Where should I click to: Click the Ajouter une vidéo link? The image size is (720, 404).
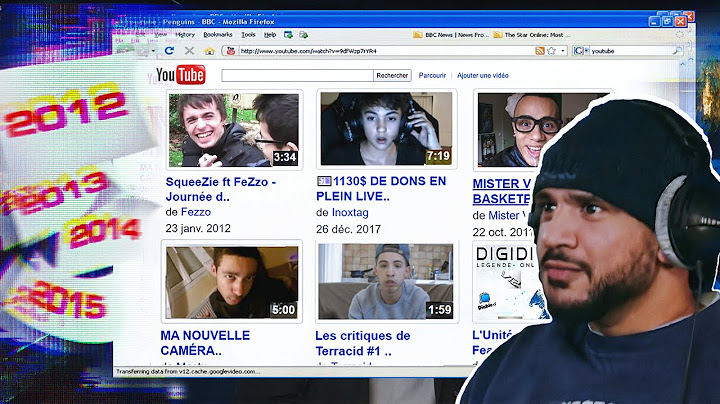[x=483, y=75]
